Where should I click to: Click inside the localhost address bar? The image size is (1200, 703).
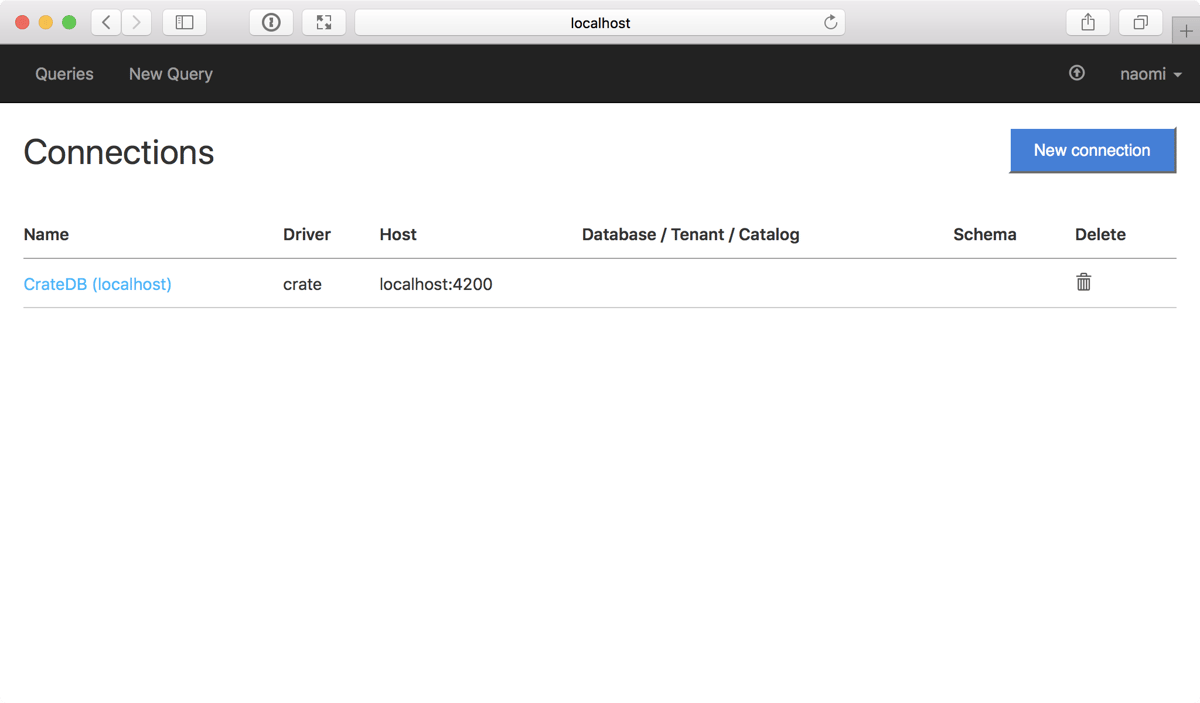(x=600, y=22)
